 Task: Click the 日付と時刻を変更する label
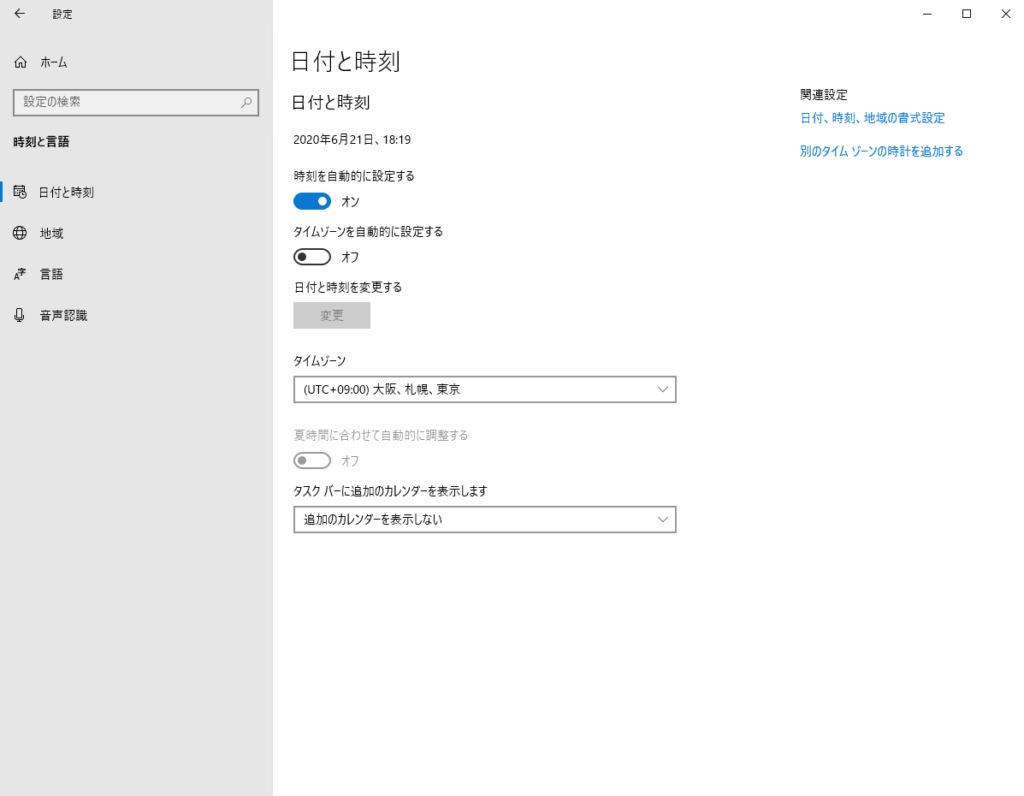pos(348,287)
